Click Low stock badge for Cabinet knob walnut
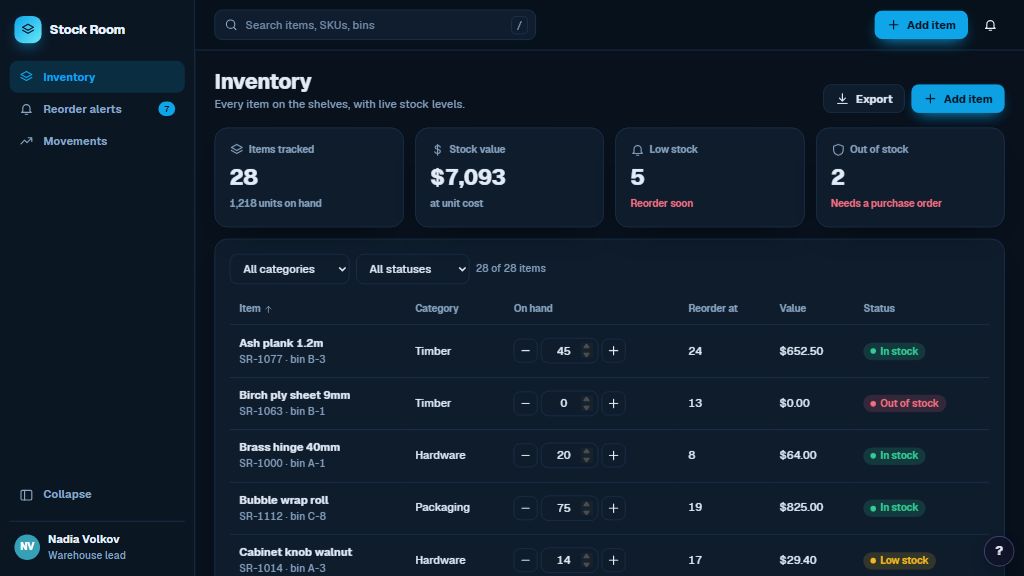This screenshot has width=1024, height=576. [x=899, y=560]
